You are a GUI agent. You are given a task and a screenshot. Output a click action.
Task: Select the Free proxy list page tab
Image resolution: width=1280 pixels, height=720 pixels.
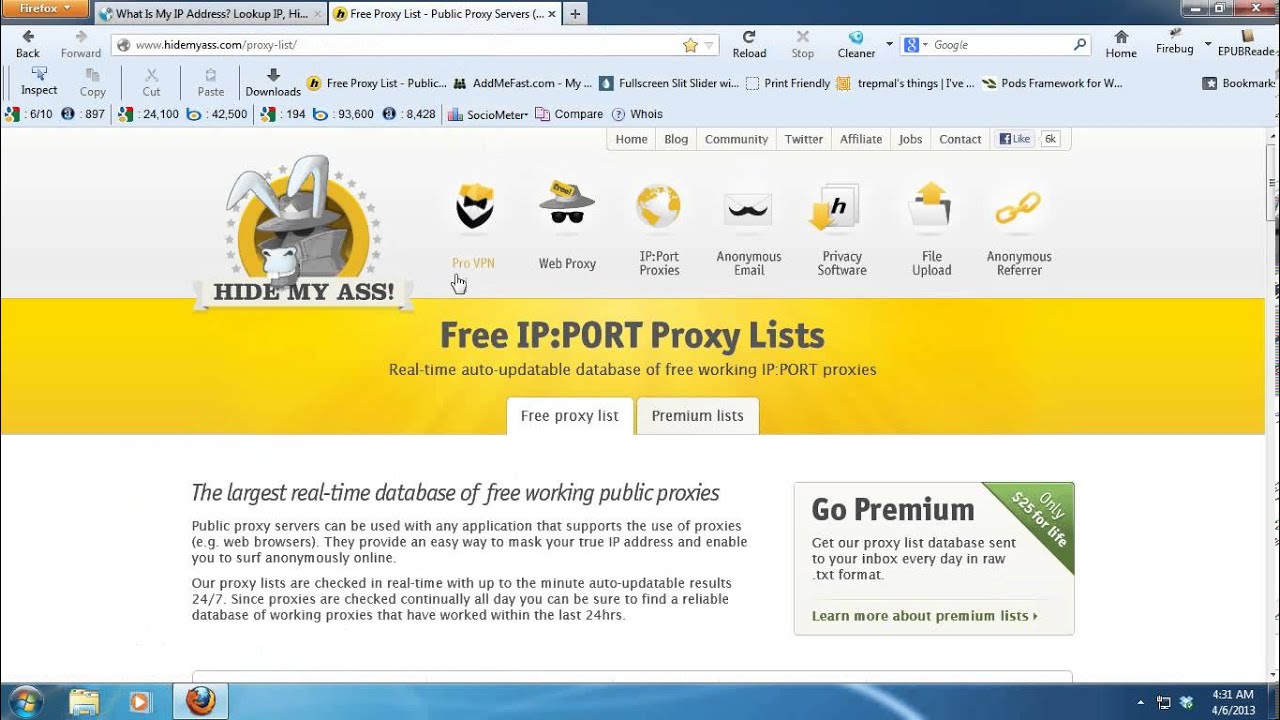(x=570, y=416)
